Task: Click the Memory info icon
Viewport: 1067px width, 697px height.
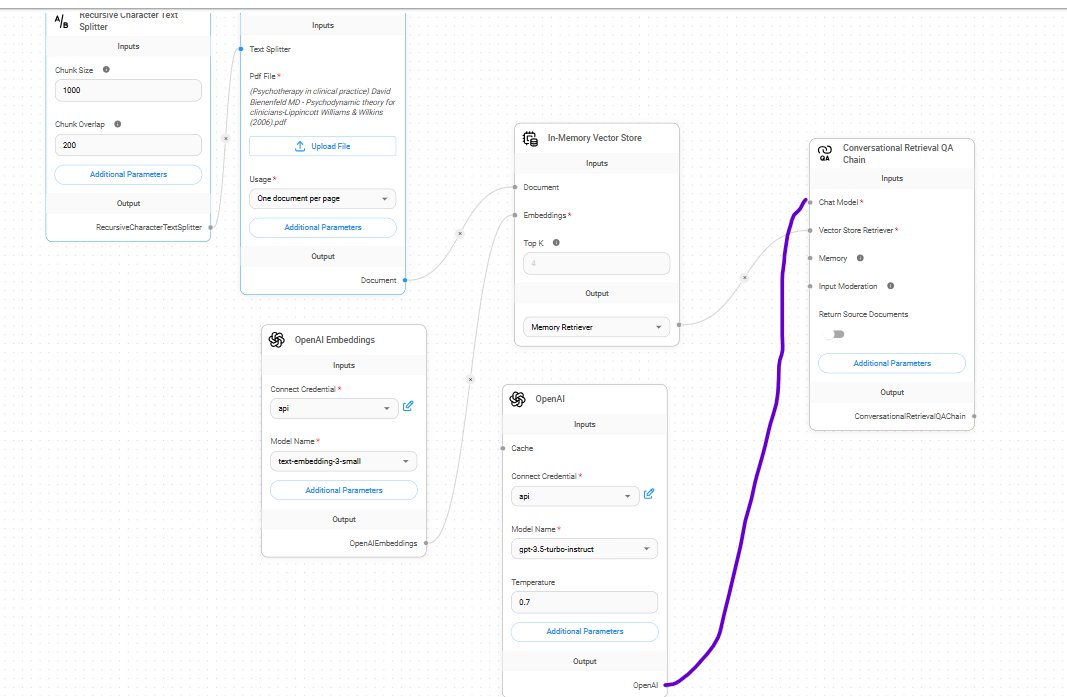Action: [x=860, y=258]
